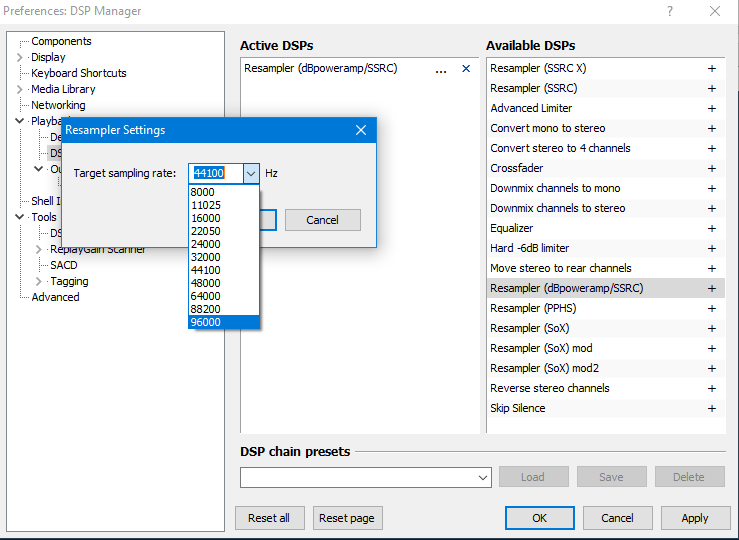This screenshot has width=739, height=540.
Task: Collapse the sampling rate dropdown arrow
Action: point(251,173)
